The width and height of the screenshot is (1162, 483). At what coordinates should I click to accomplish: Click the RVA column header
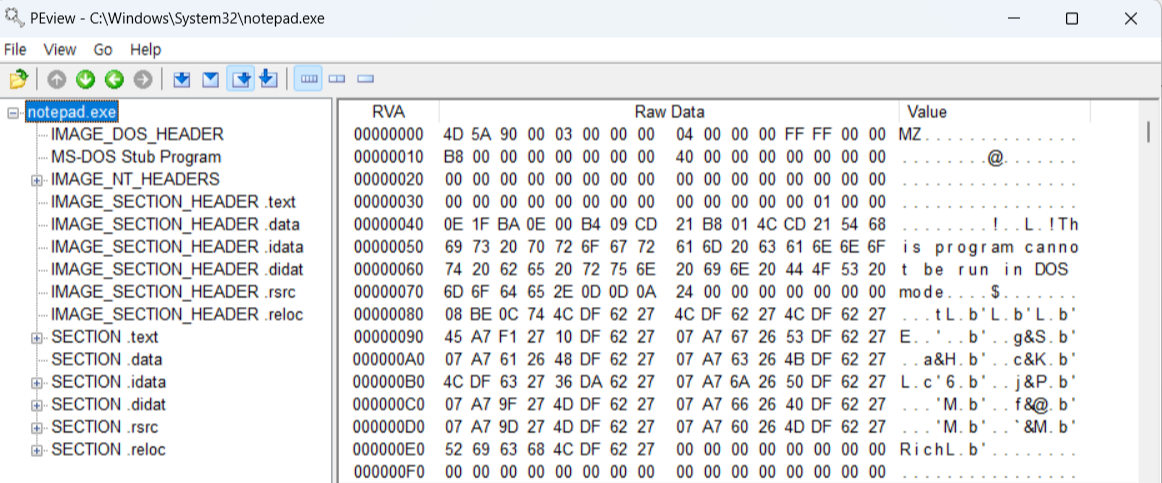pyautogui.click(x=388, y=112)
